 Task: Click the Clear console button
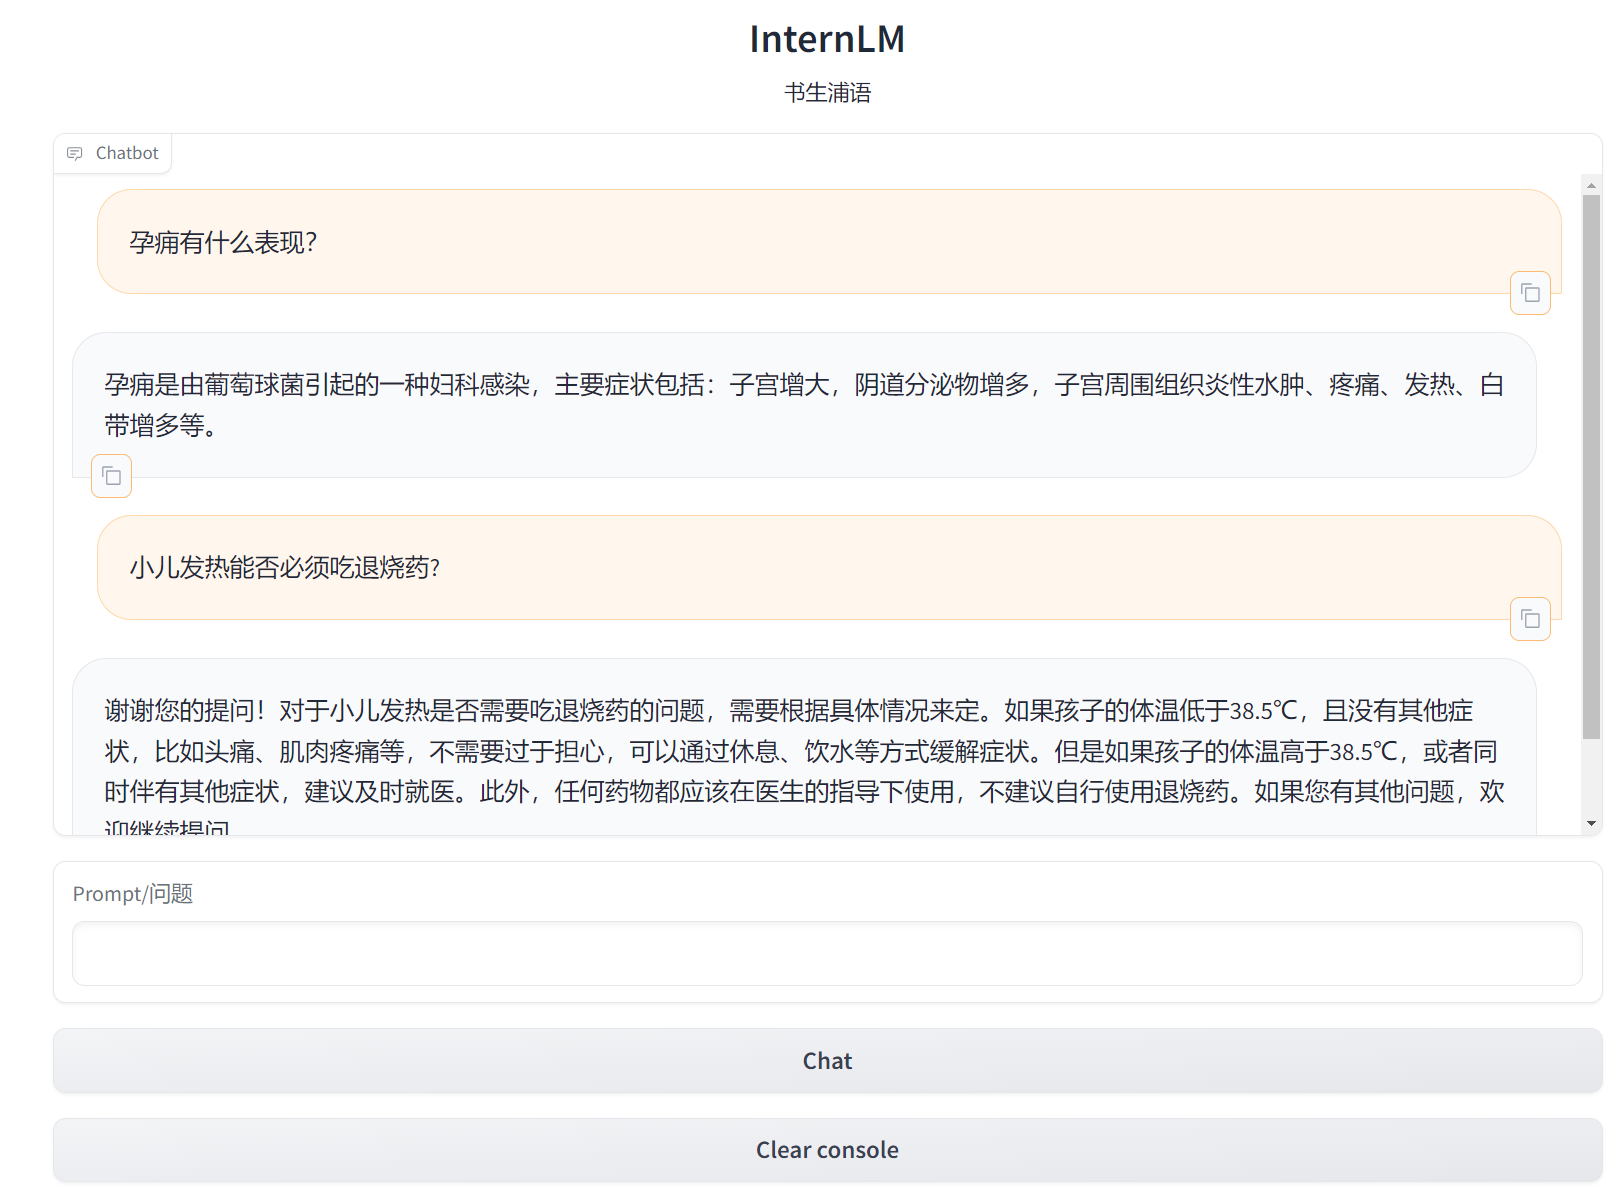[x=827, y=1150]
